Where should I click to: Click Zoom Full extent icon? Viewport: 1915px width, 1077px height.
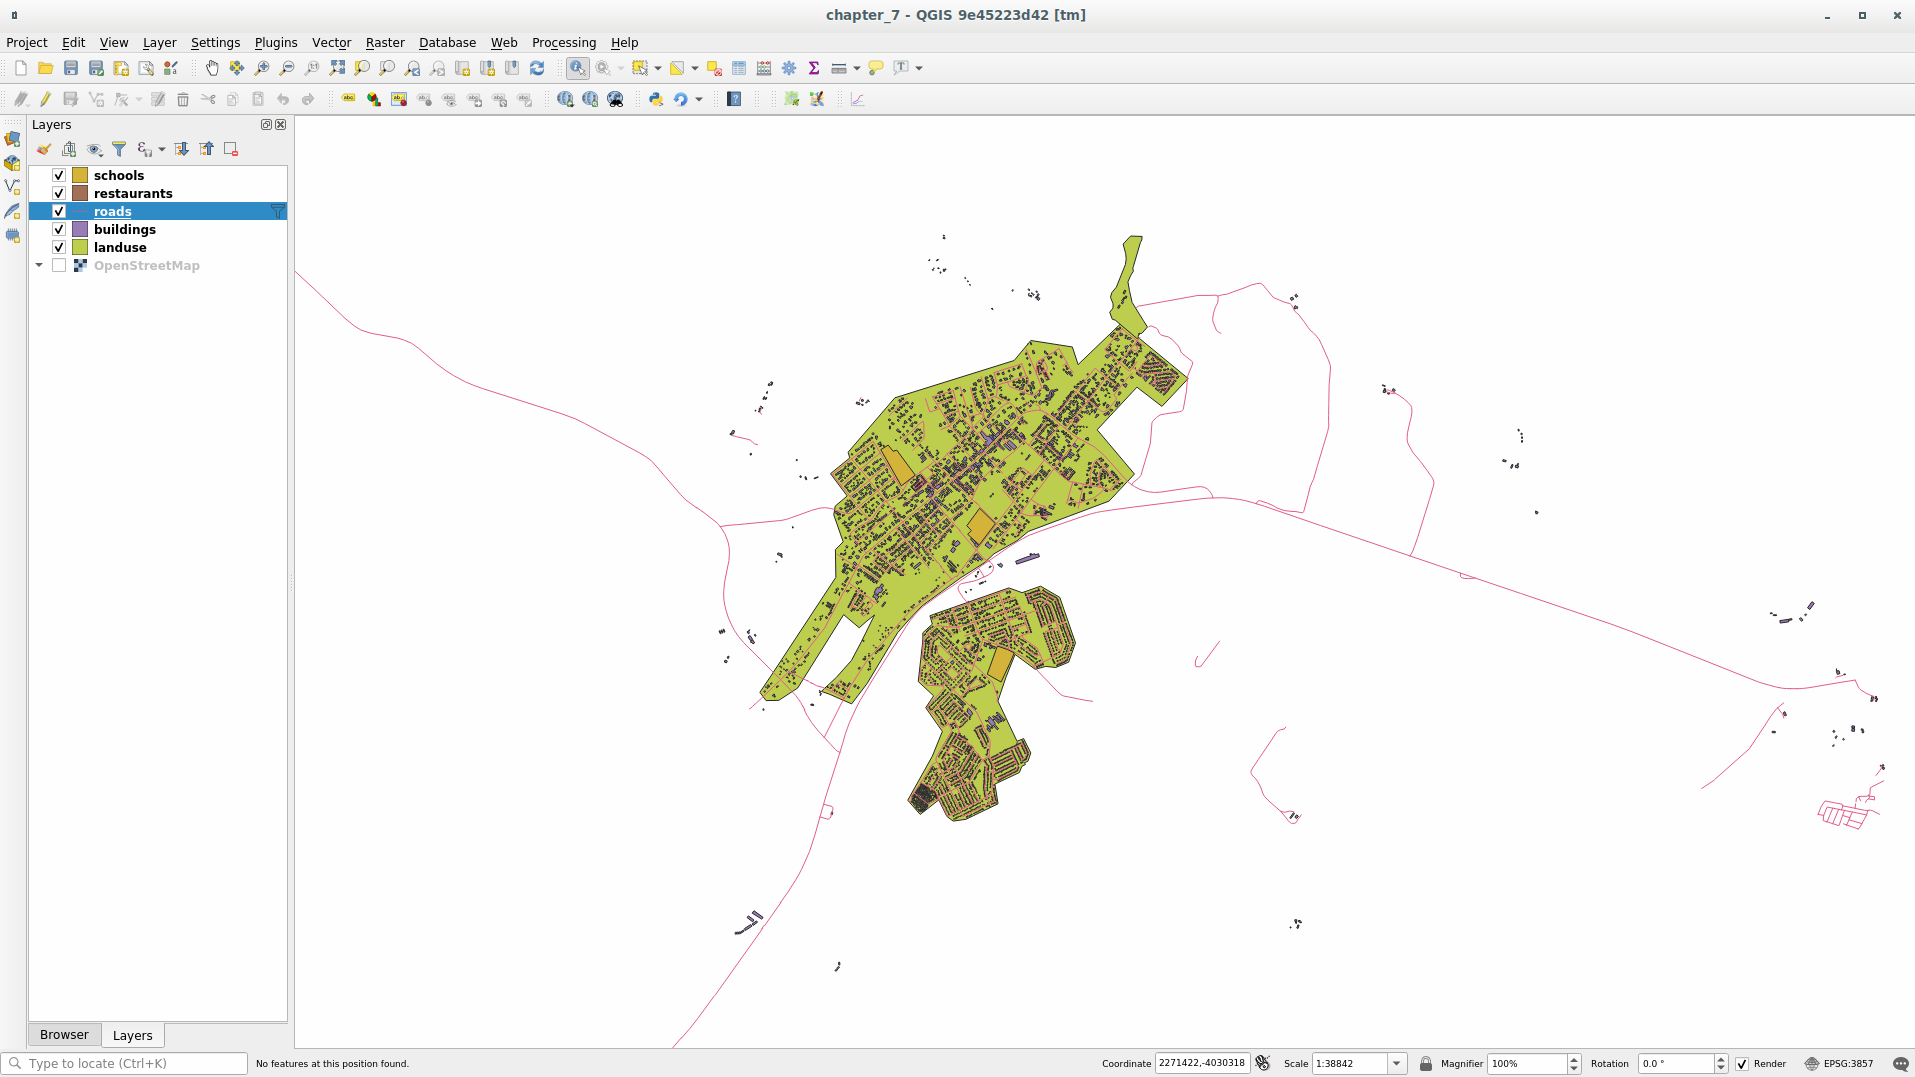click(337, 68)
